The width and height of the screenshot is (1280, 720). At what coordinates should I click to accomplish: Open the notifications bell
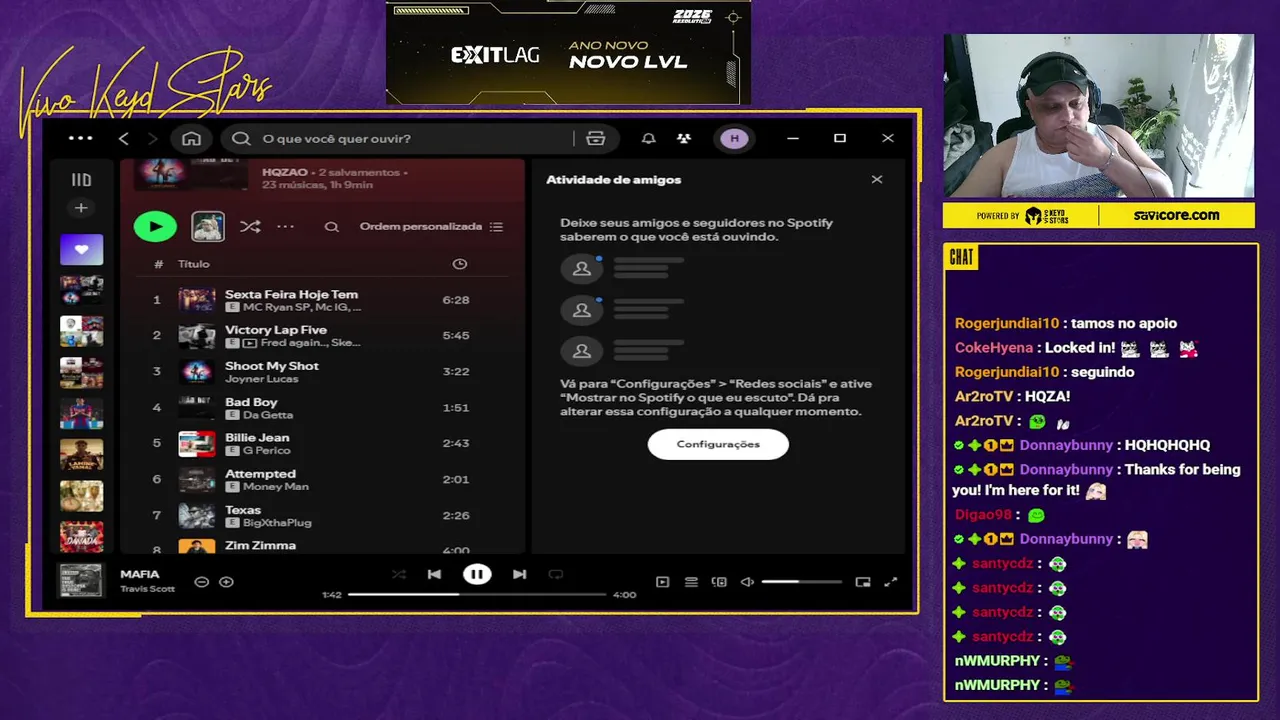pyautogui.click(x=649, y=138)
